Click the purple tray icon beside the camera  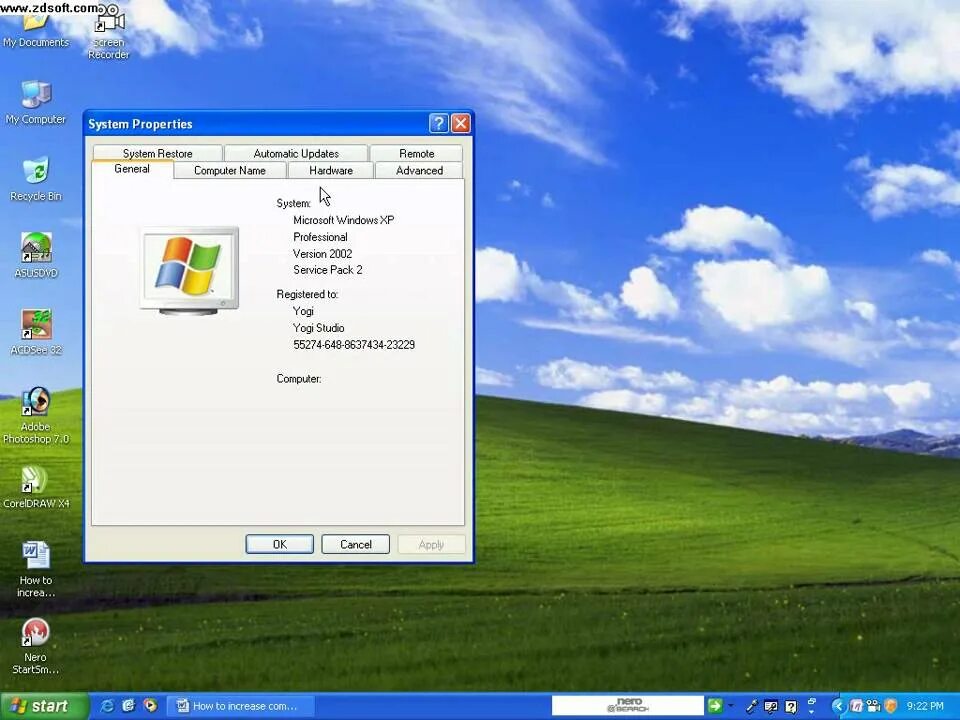[856, 706]
